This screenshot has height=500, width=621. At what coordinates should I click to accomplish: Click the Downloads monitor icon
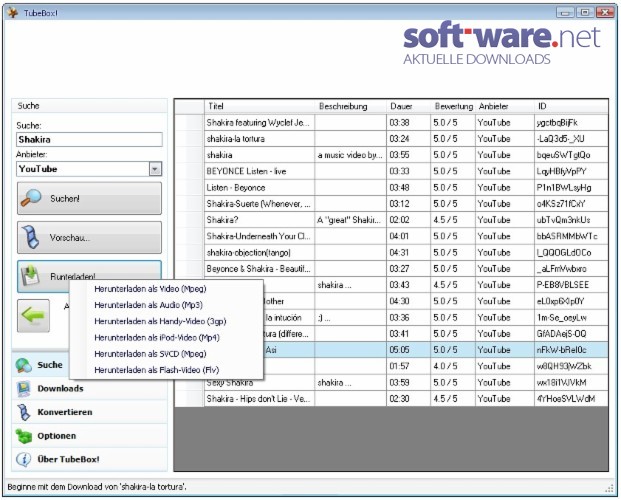[24, 389]
